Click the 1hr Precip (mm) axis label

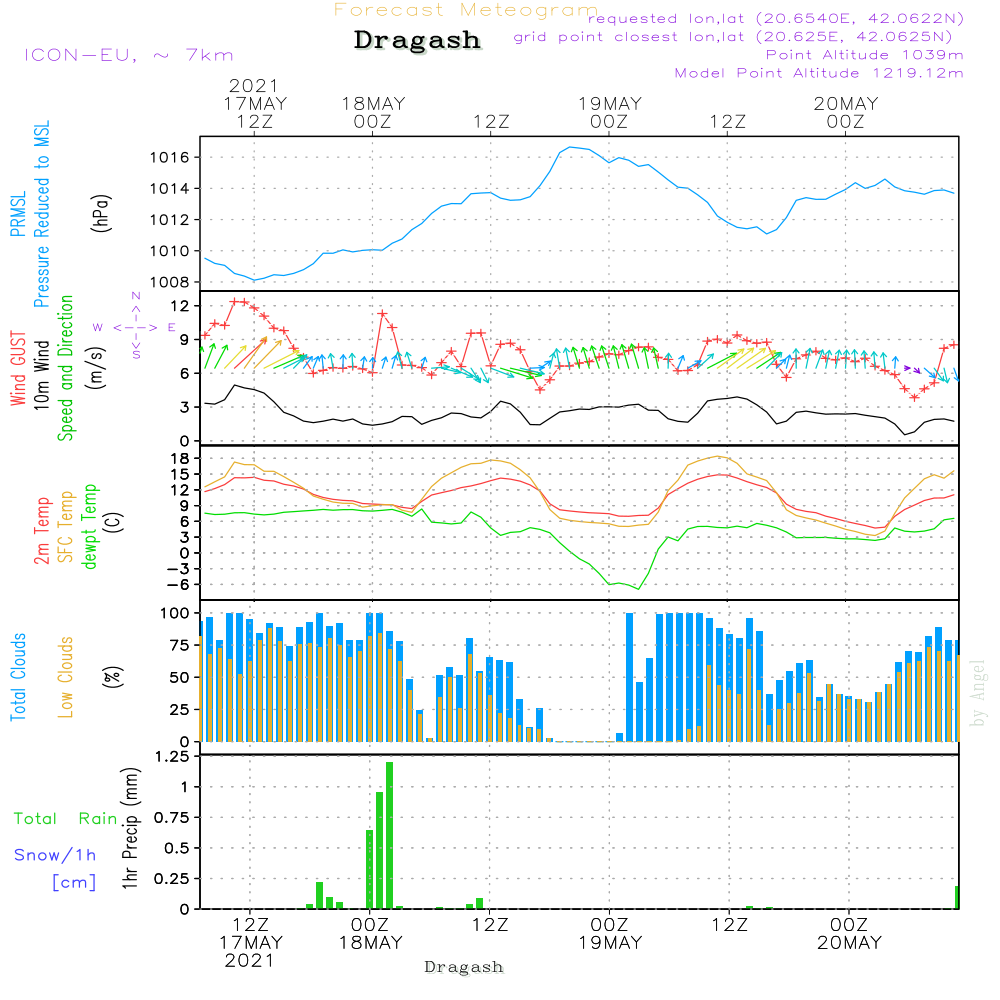click(x=130, y=828)
